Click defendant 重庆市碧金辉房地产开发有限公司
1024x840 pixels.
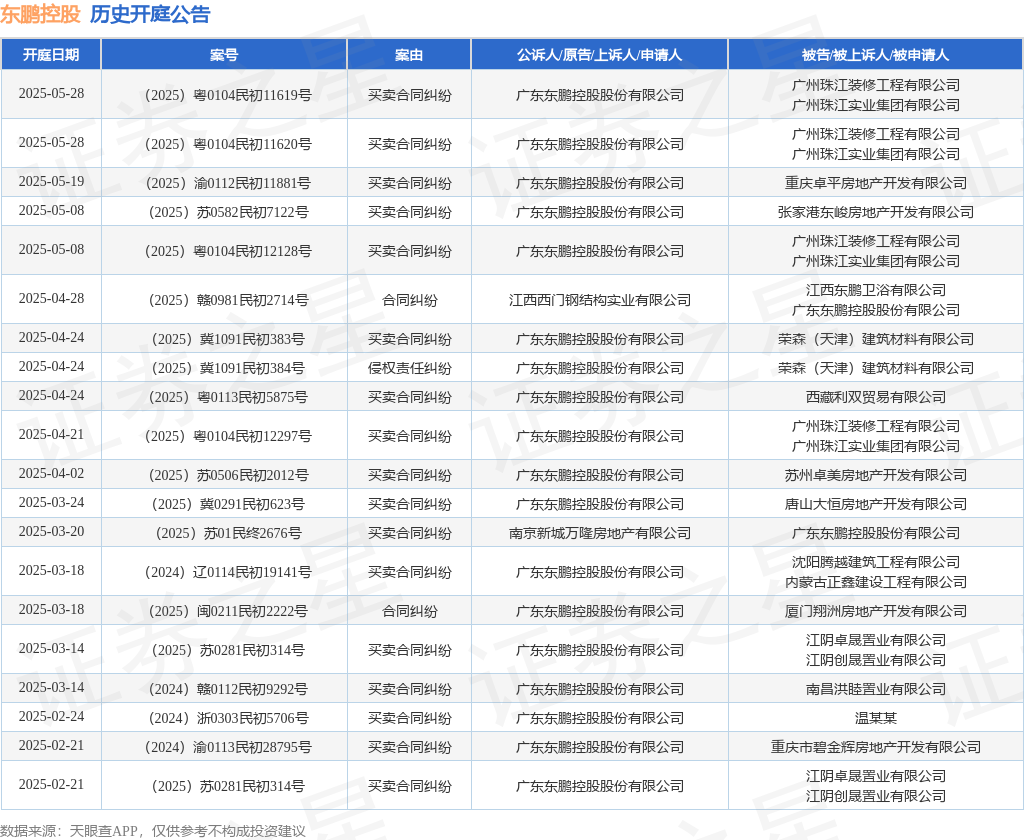(x=875, y=747)
